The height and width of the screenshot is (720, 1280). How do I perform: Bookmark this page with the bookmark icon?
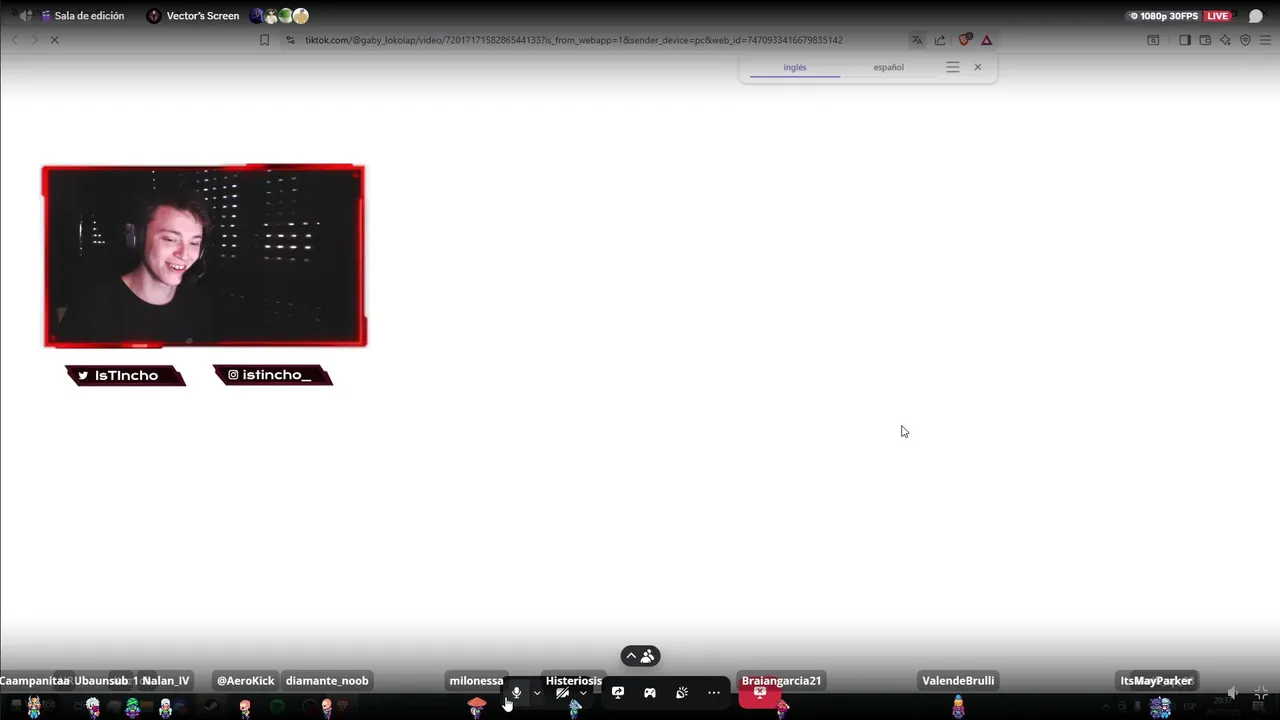pyautogui.click(x=264, y=40)
